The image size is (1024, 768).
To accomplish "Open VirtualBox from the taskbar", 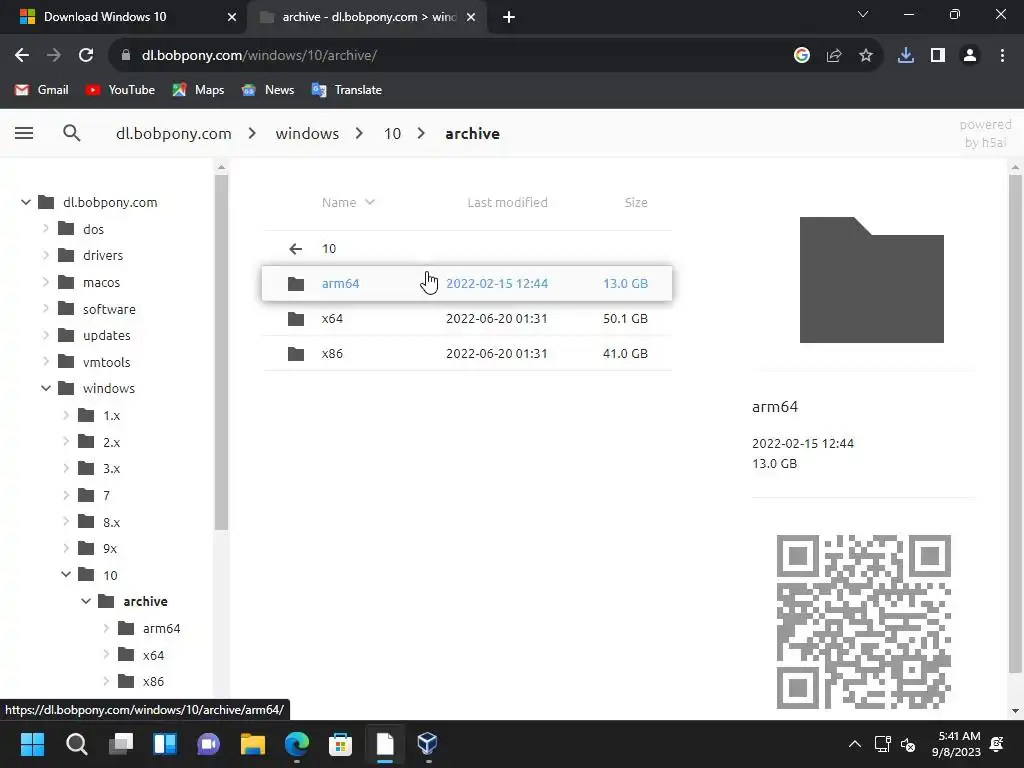I will point(428,744).
